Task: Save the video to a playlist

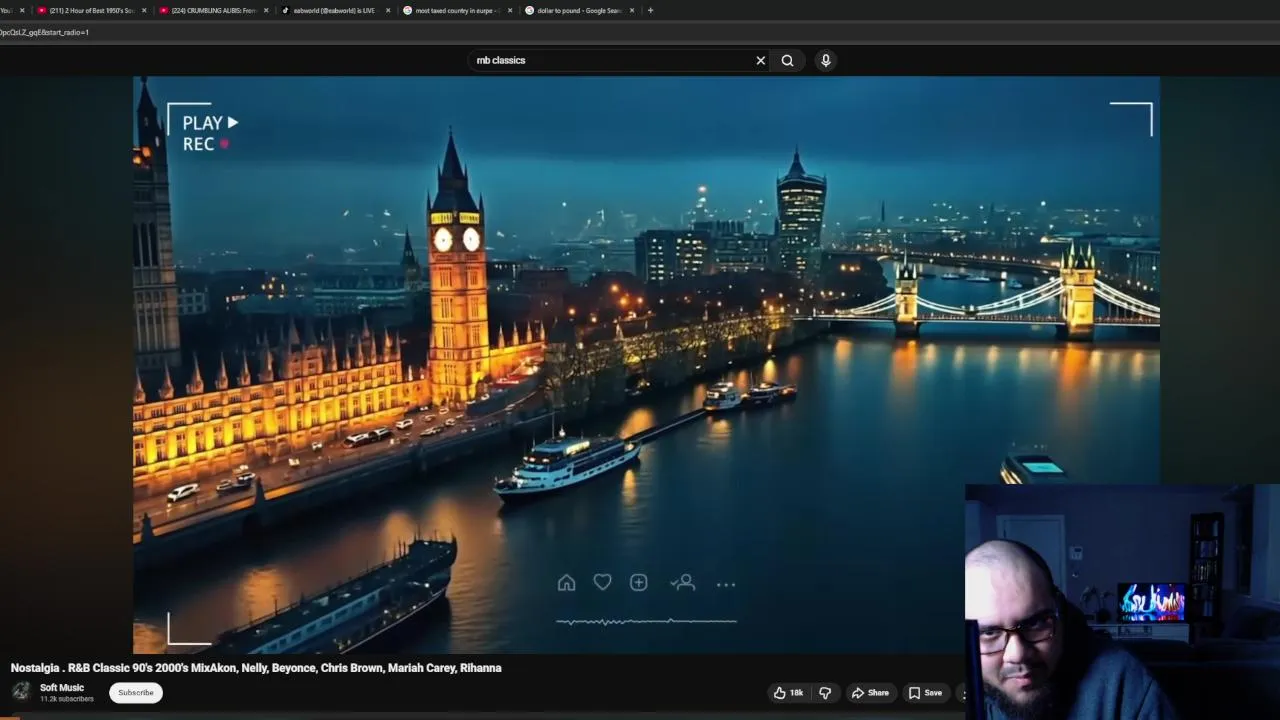Action: 925,692
